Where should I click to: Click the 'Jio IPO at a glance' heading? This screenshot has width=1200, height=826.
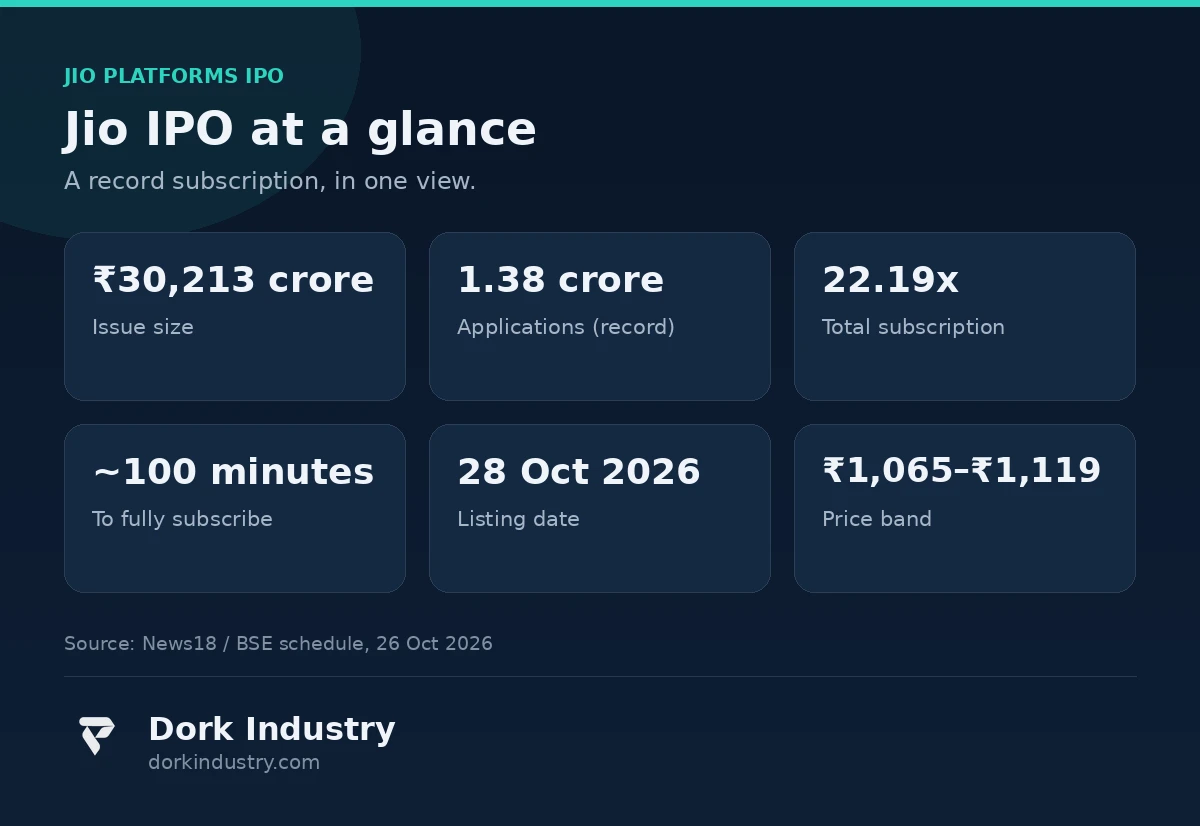pos(300,130)
